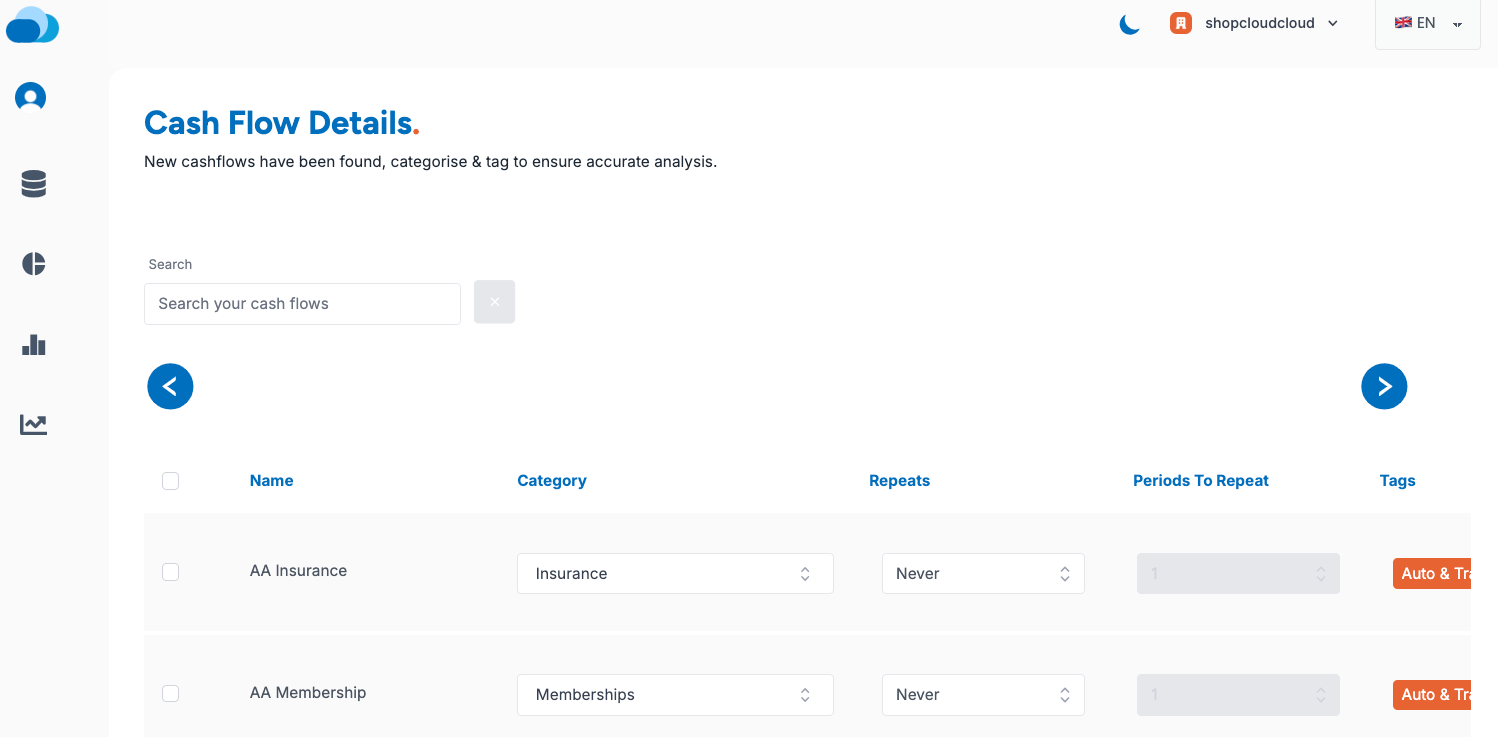Open the line trend chart sidebar icon
The image size is (1498, 737).
pos(33,424)
